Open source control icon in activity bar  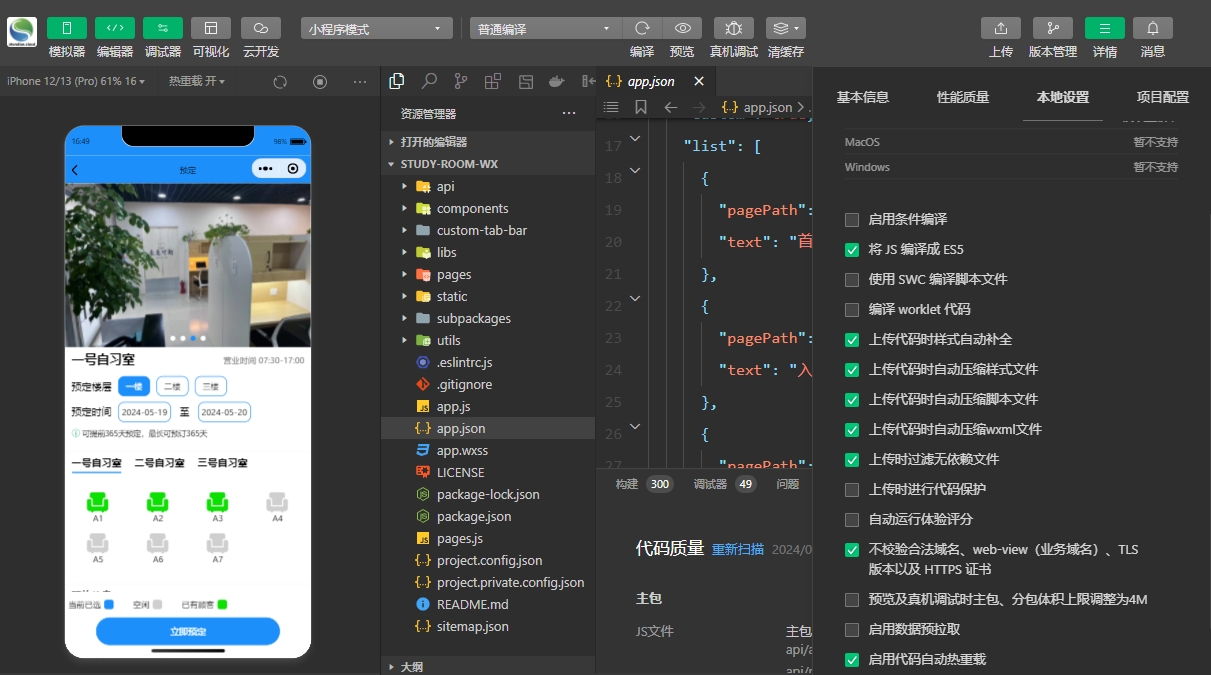(x=461, y=81)
